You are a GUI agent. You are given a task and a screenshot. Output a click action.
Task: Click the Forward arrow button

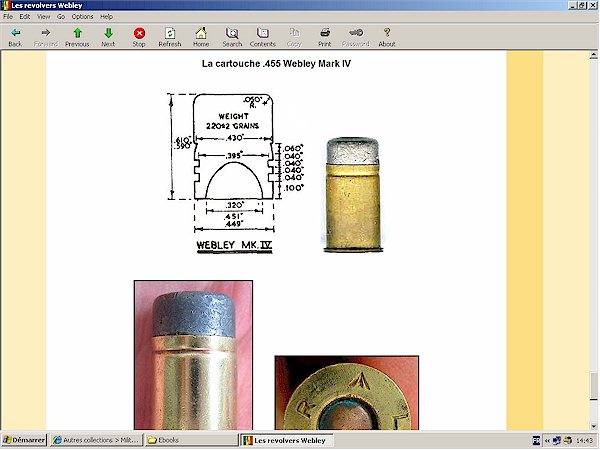(46, 37)
